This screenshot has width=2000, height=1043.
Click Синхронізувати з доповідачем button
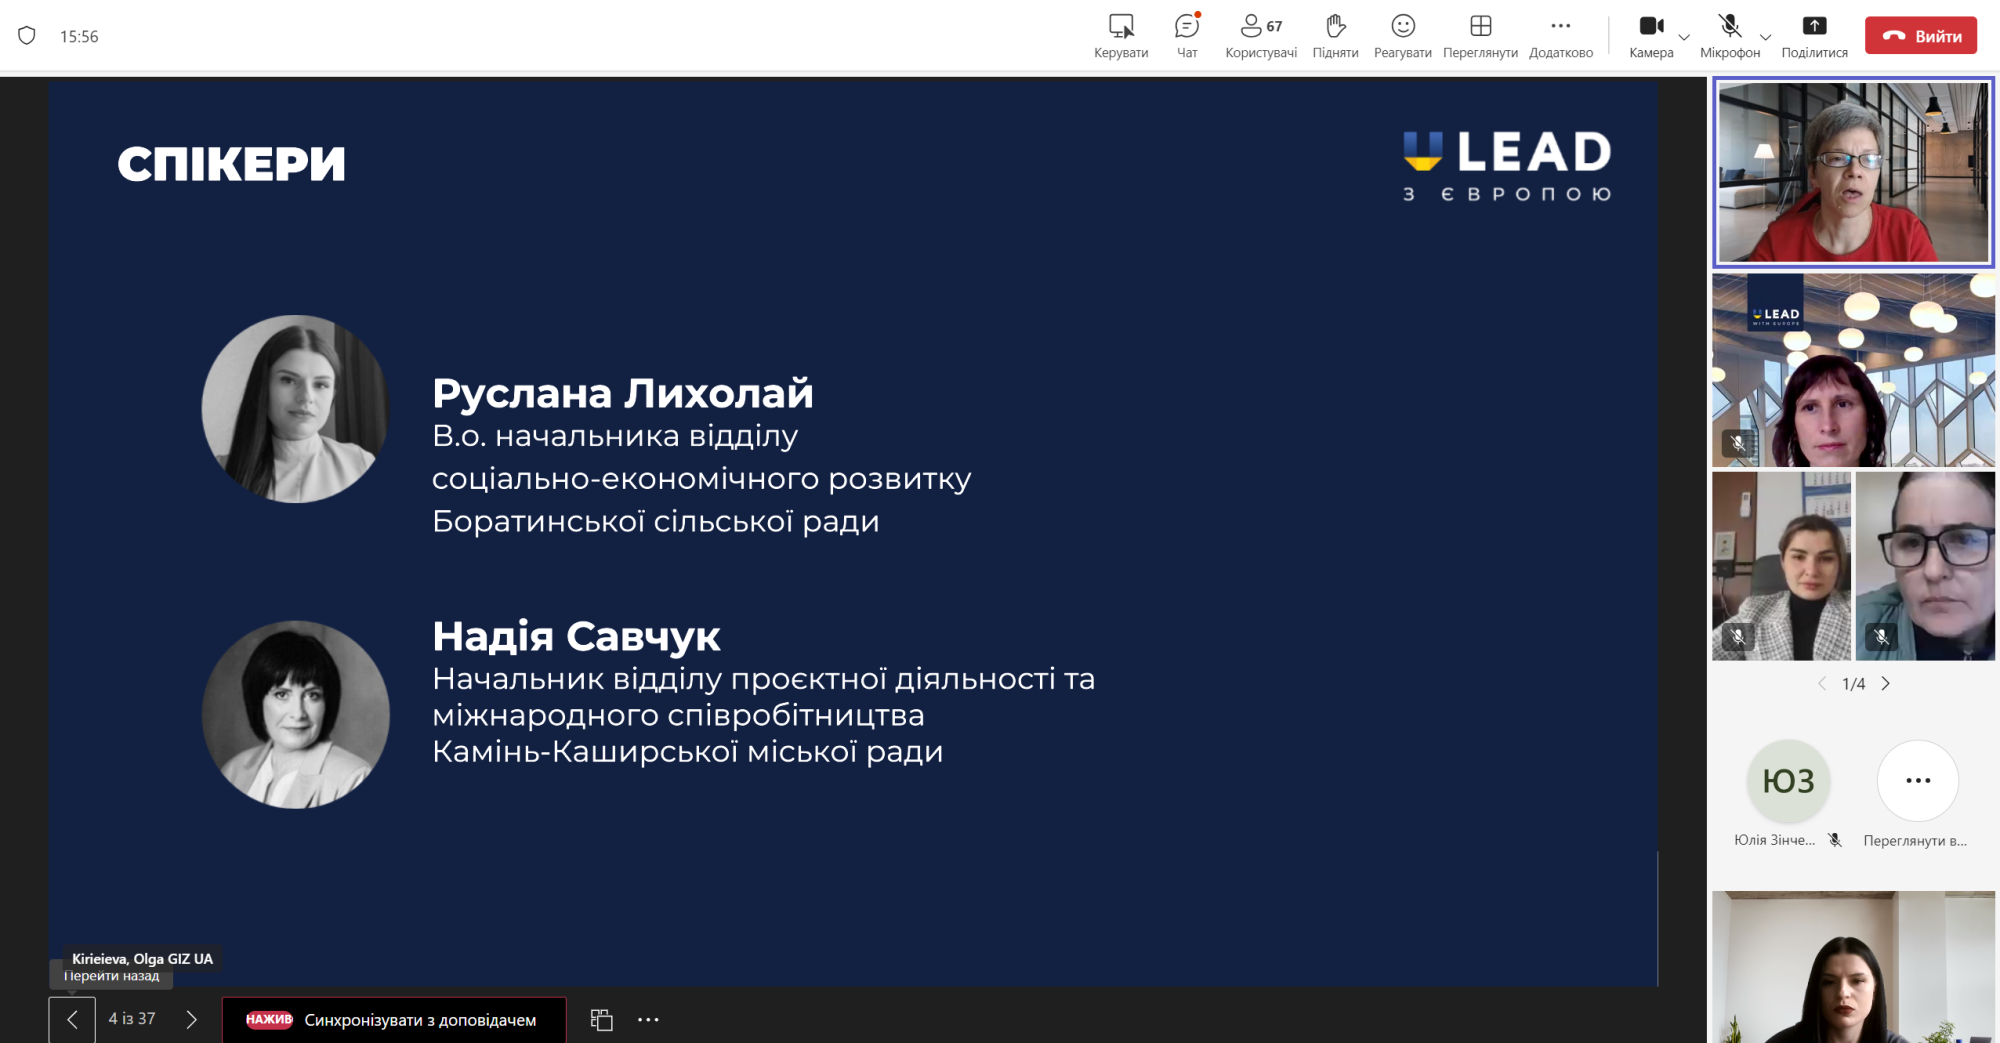click(x=394, y=1020)
